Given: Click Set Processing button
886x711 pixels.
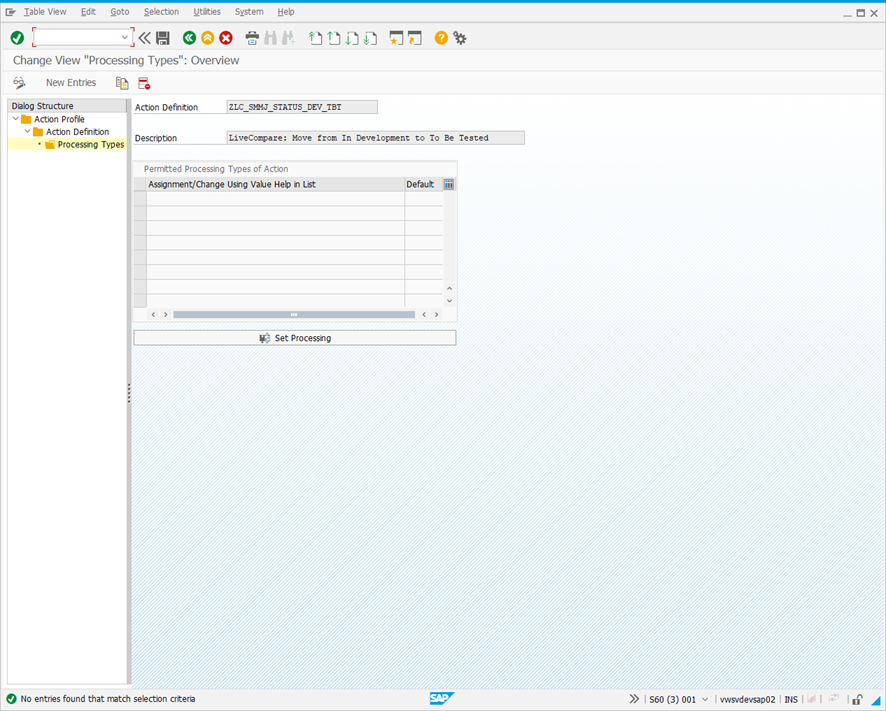Looking at the screenshot, I should coord(295,338).
